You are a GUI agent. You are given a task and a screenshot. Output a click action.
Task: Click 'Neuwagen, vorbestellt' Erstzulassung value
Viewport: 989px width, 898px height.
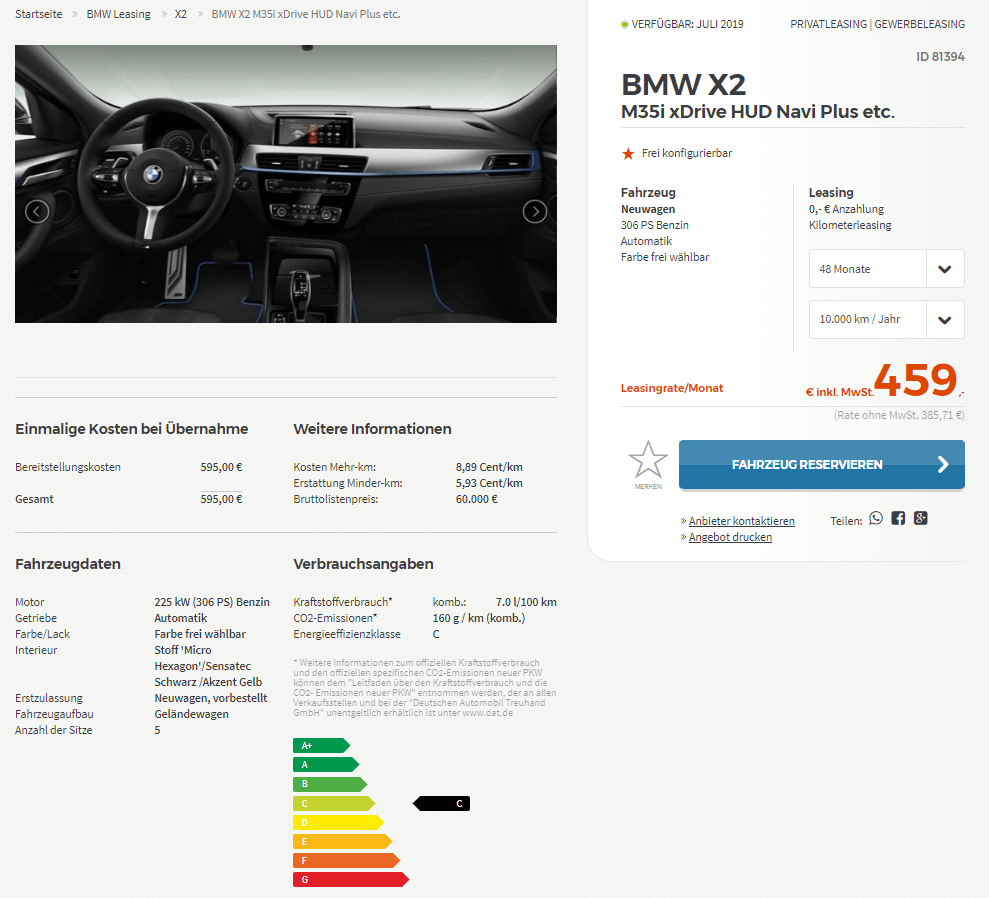click(x=211, y=698)
